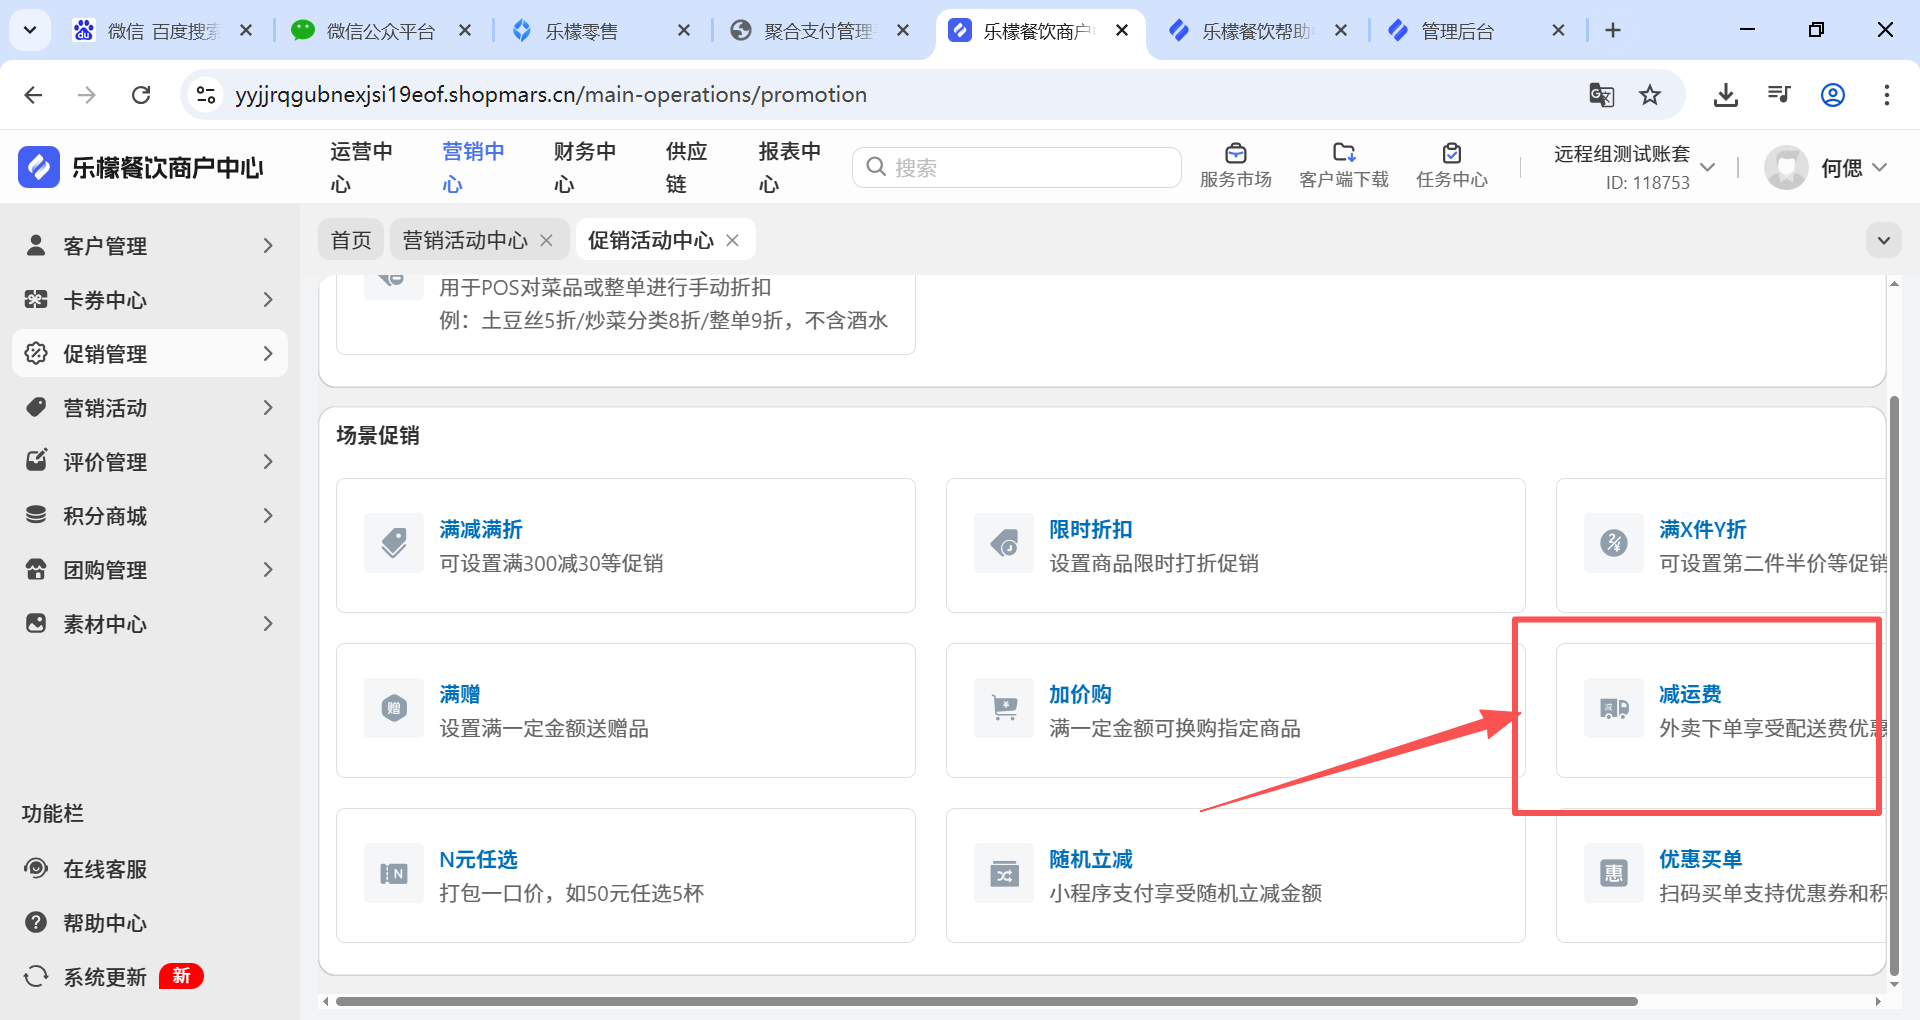
Task: Click the 搜索 search field
Action: 1017,167
